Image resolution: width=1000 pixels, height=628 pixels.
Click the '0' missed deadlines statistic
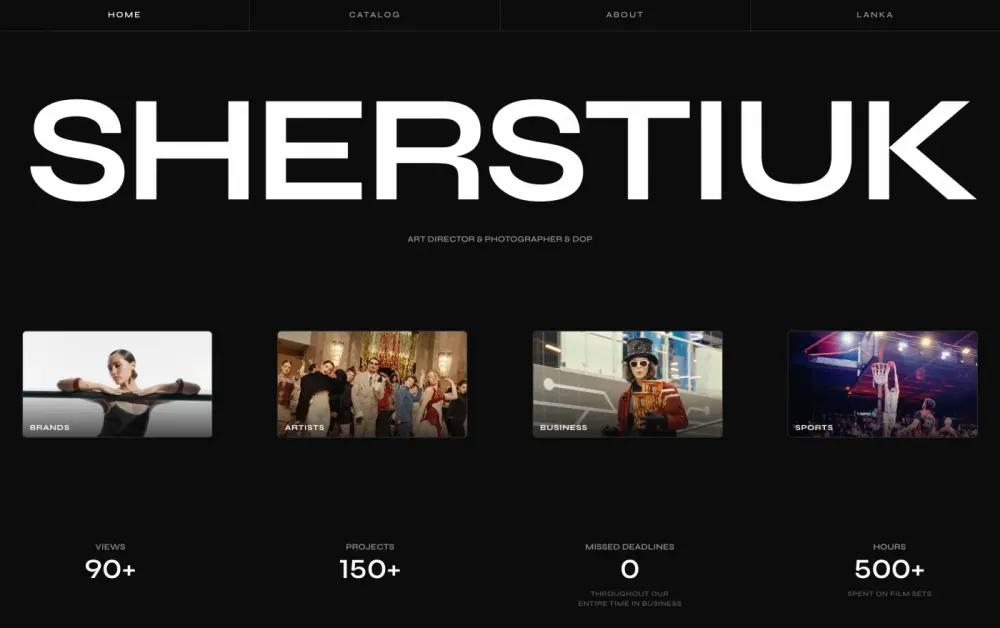click(629, 569)
